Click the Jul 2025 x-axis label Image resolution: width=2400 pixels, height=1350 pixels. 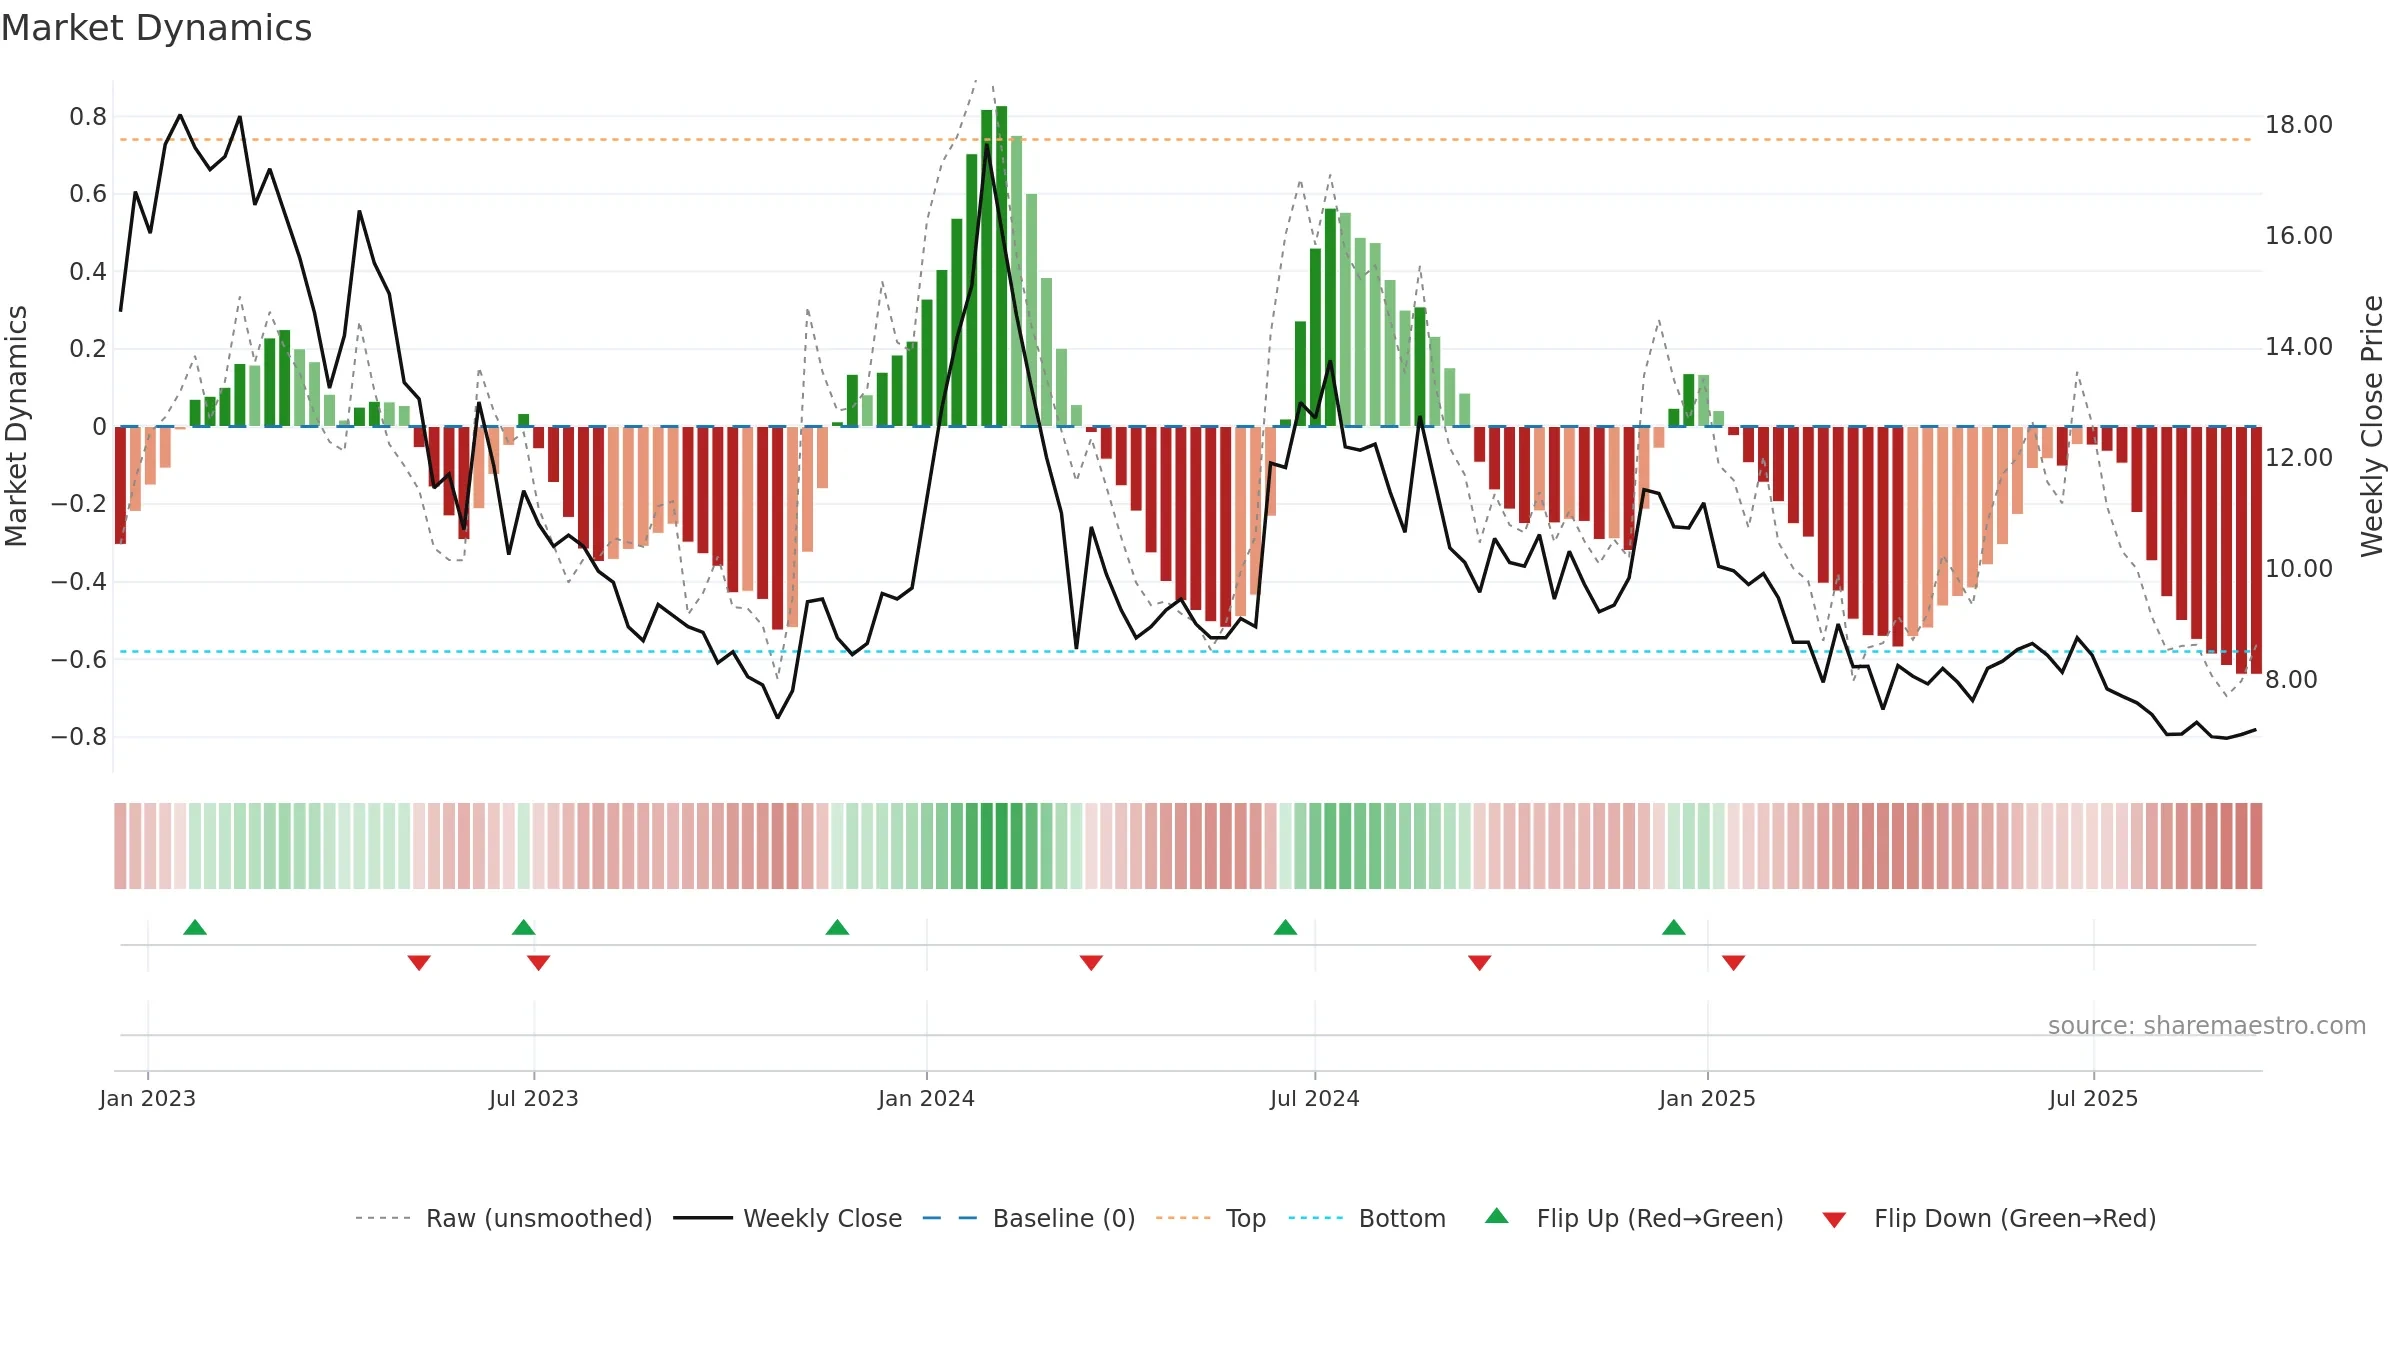pyautogui.click(x=2093, y=1098)
